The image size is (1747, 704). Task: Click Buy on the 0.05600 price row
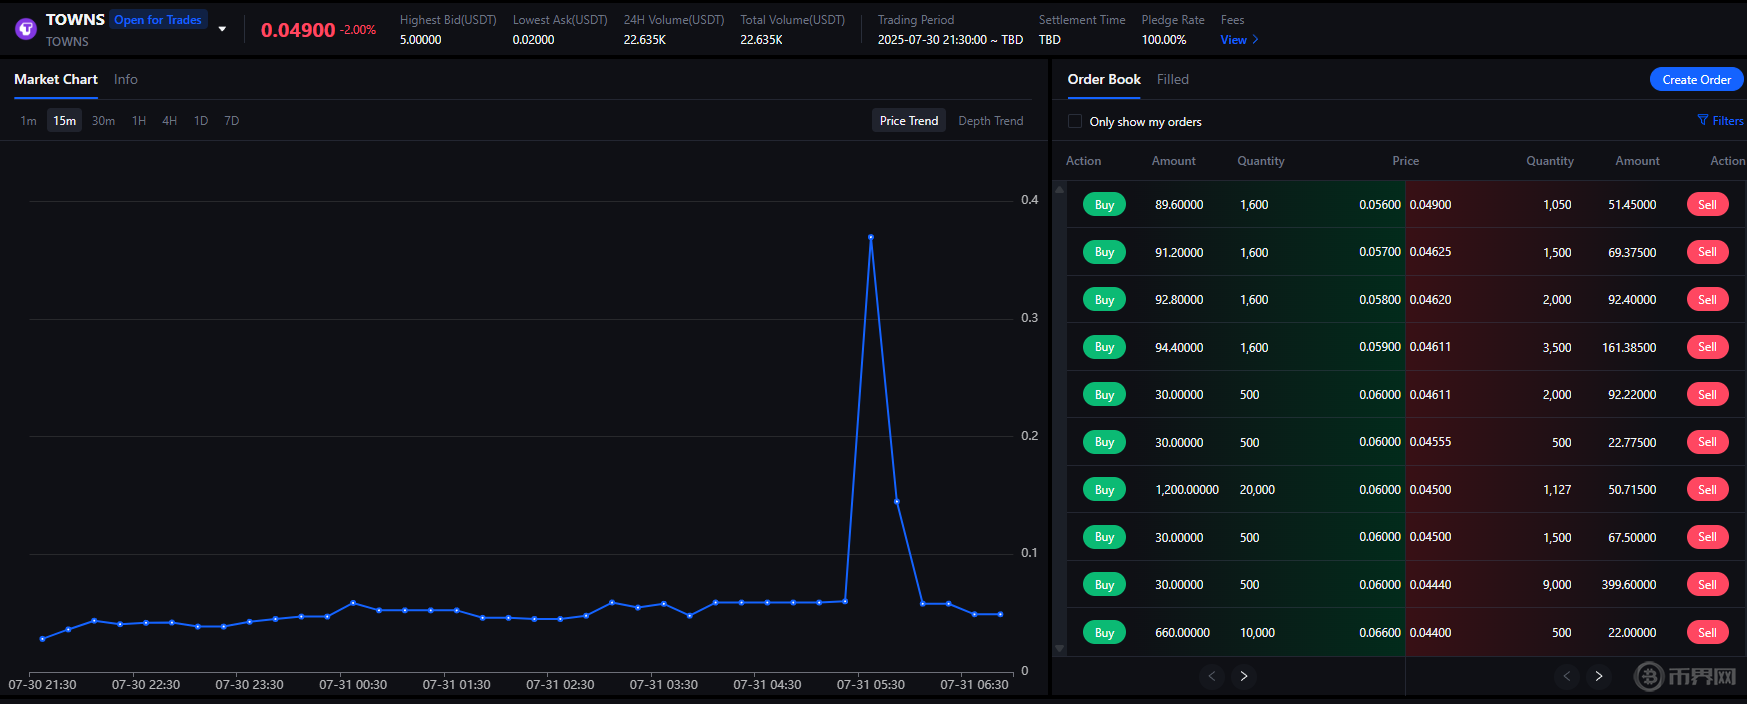1104,205
